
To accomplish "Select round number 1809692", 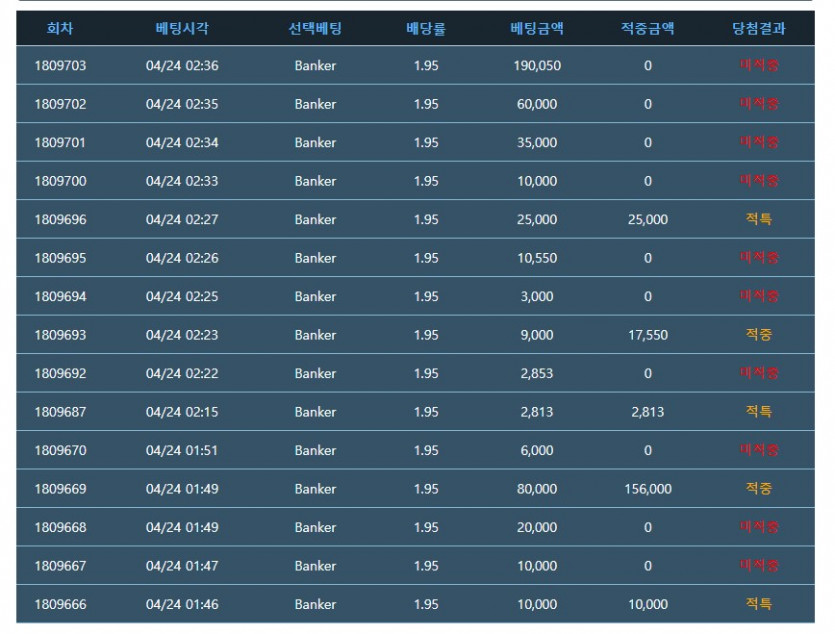I will (60, 373).
